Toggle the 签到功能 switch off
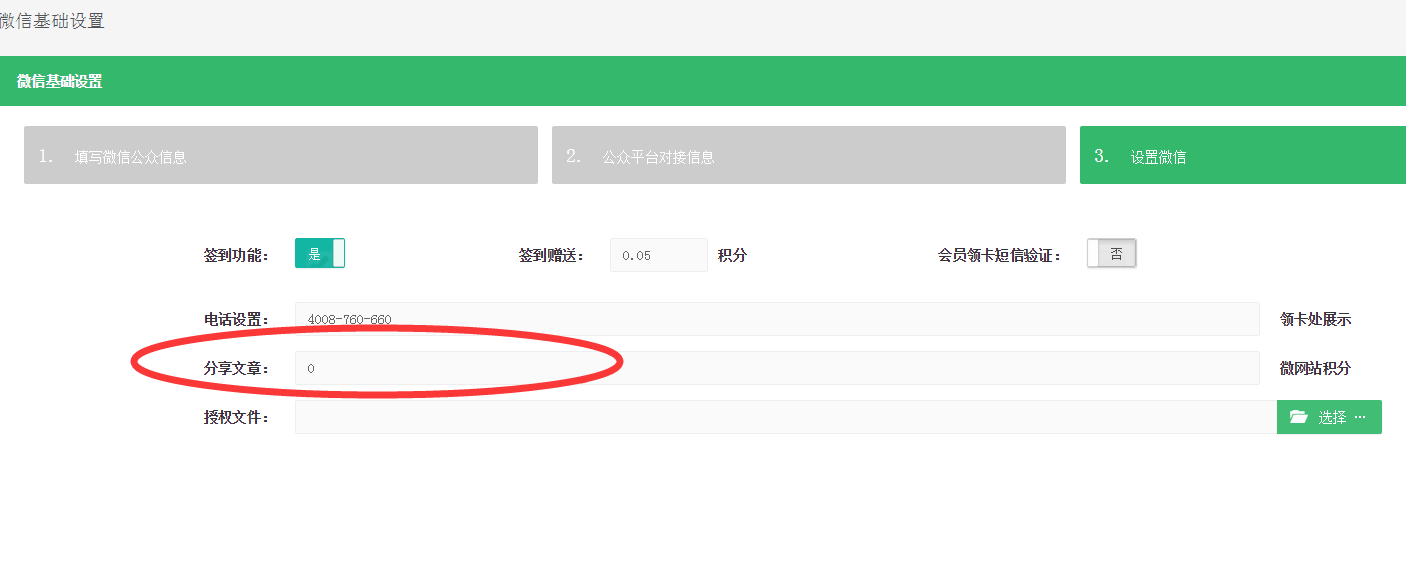The image size is (1406, 577). (x=320, y=254)
